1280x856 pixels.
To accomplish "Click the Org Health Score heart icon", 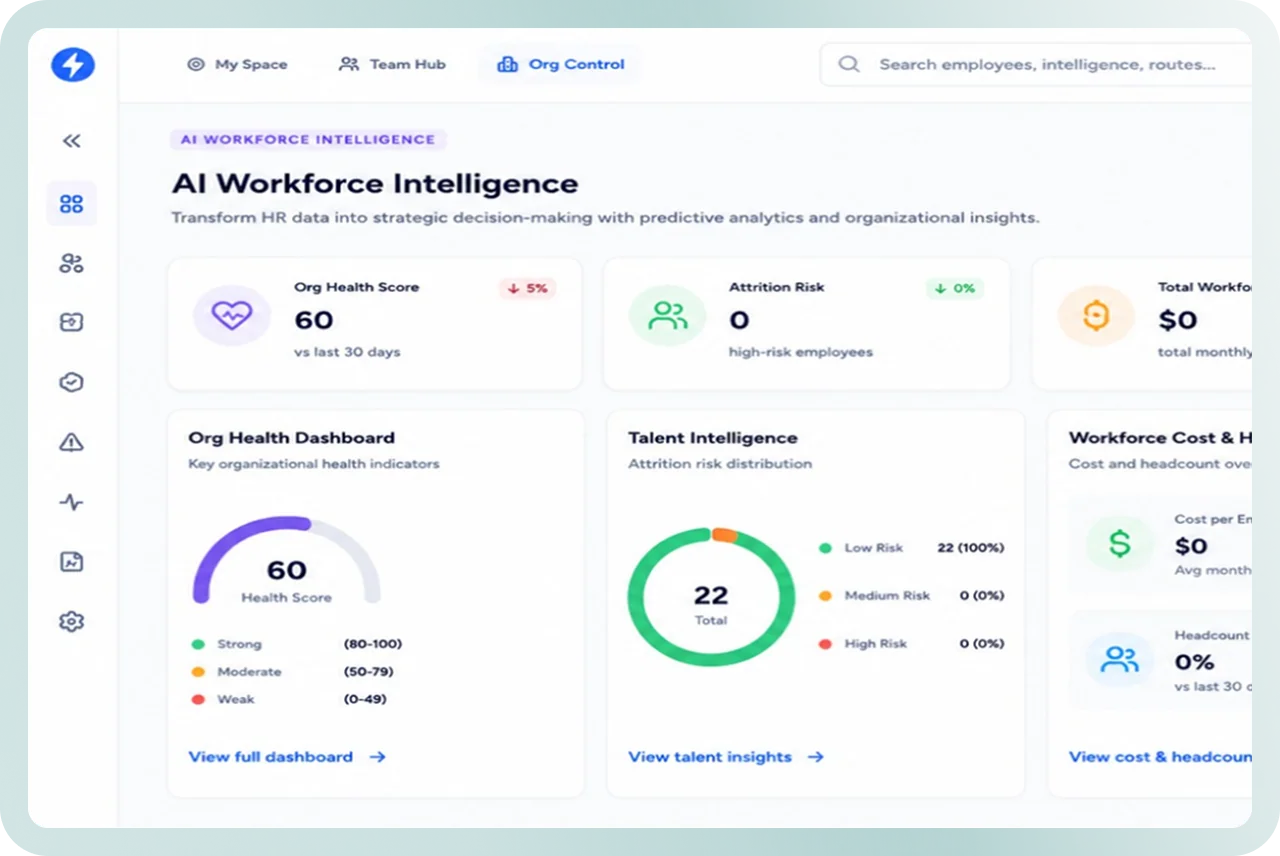I will pos(232,316).
